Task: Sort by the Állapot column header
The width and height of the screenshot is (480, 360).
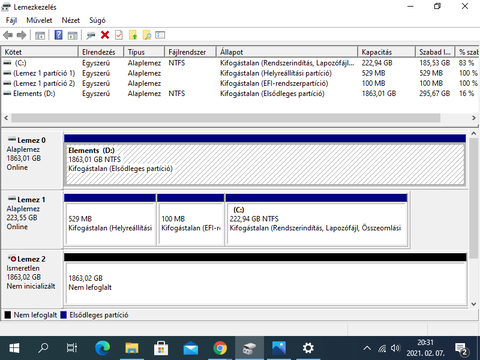Action: (x=287, y=52)
